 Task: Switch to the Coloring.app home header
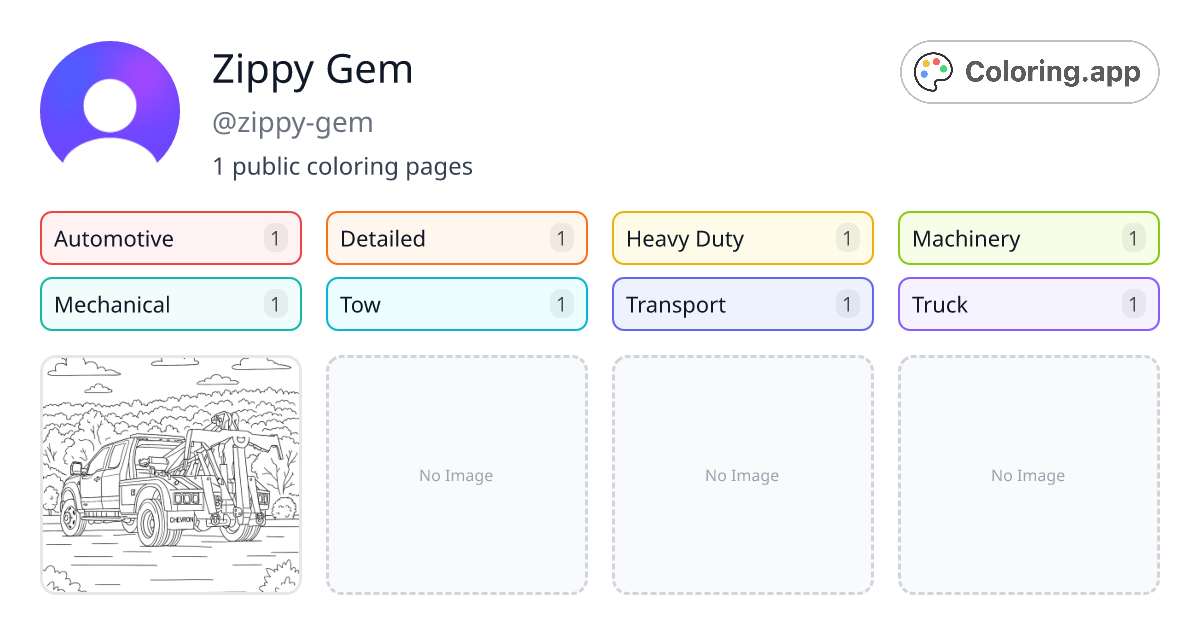tap(1029, 71)
